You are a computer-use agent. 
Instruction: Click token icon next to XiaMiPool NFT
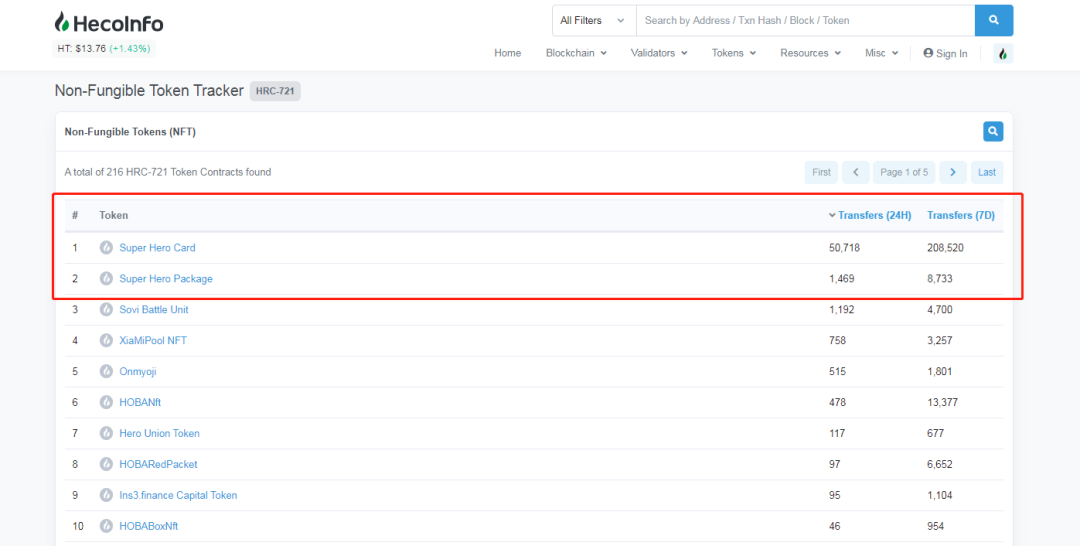(106, 340)
